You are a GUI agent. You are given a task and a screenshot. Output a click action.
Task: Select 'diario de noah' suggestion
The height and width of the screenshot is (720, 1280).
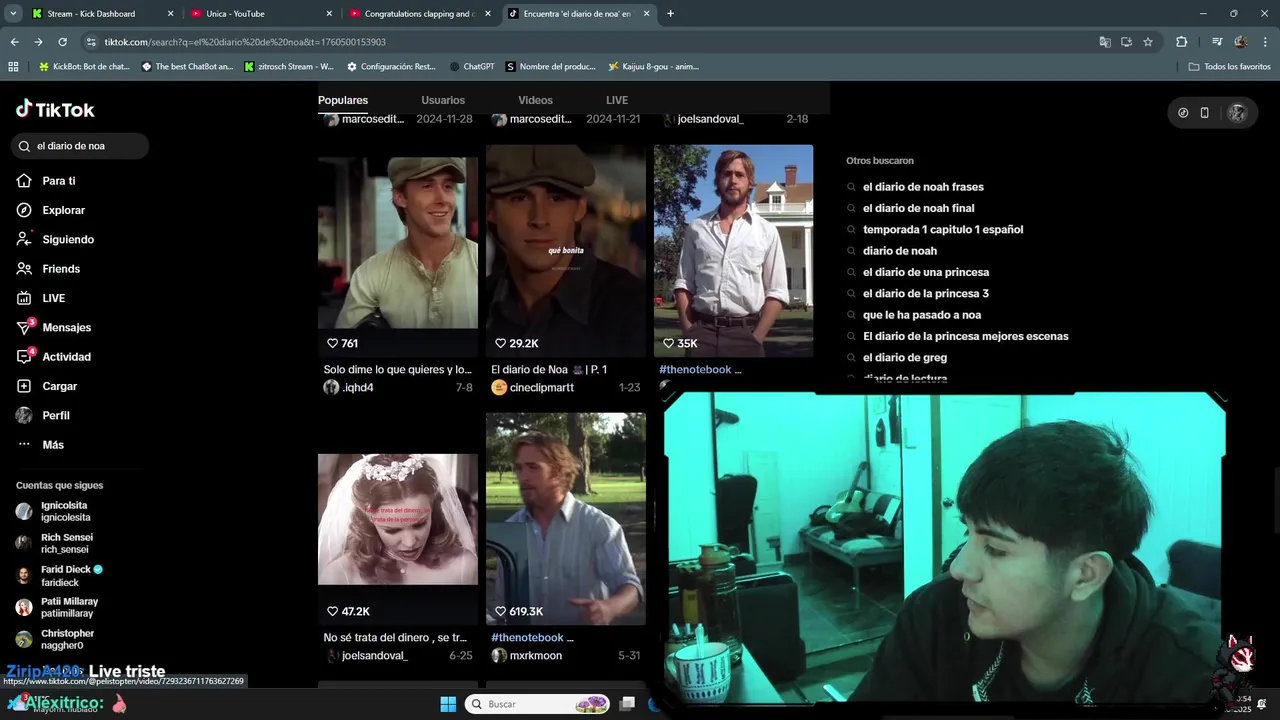pyautogui.click(x=900, y=251)
